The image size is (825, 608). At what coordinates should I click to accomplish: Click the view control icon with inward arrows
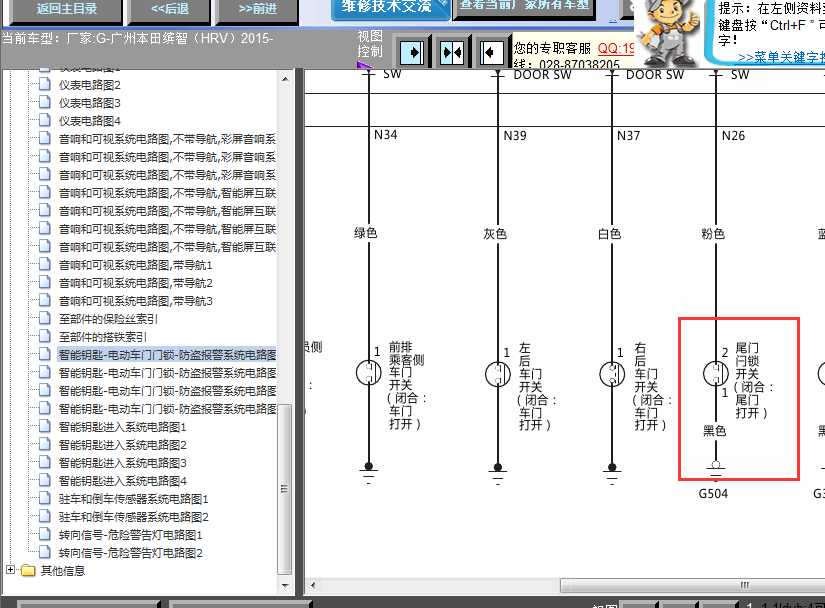[452, 53]
